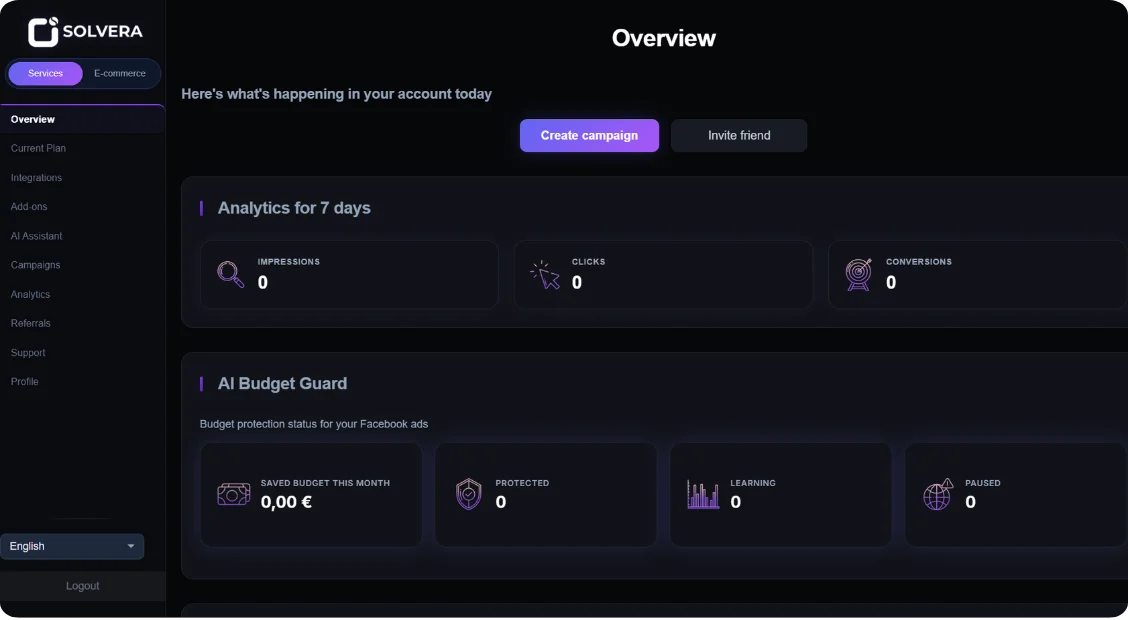This screenshot has height=620, width=1128.
Task: Click the Solvera logo icon
Action: click(x=44, y=32)
